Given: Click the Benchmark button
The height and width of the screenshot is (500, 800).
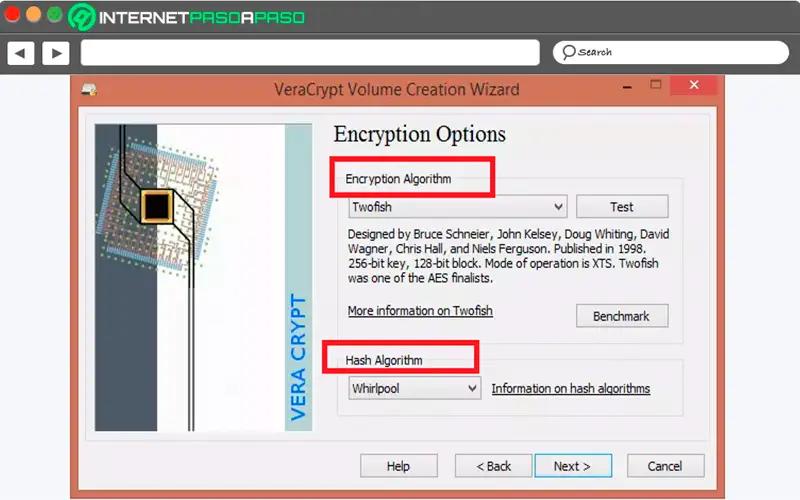Looking at the screenshot, I should [622, 316].
